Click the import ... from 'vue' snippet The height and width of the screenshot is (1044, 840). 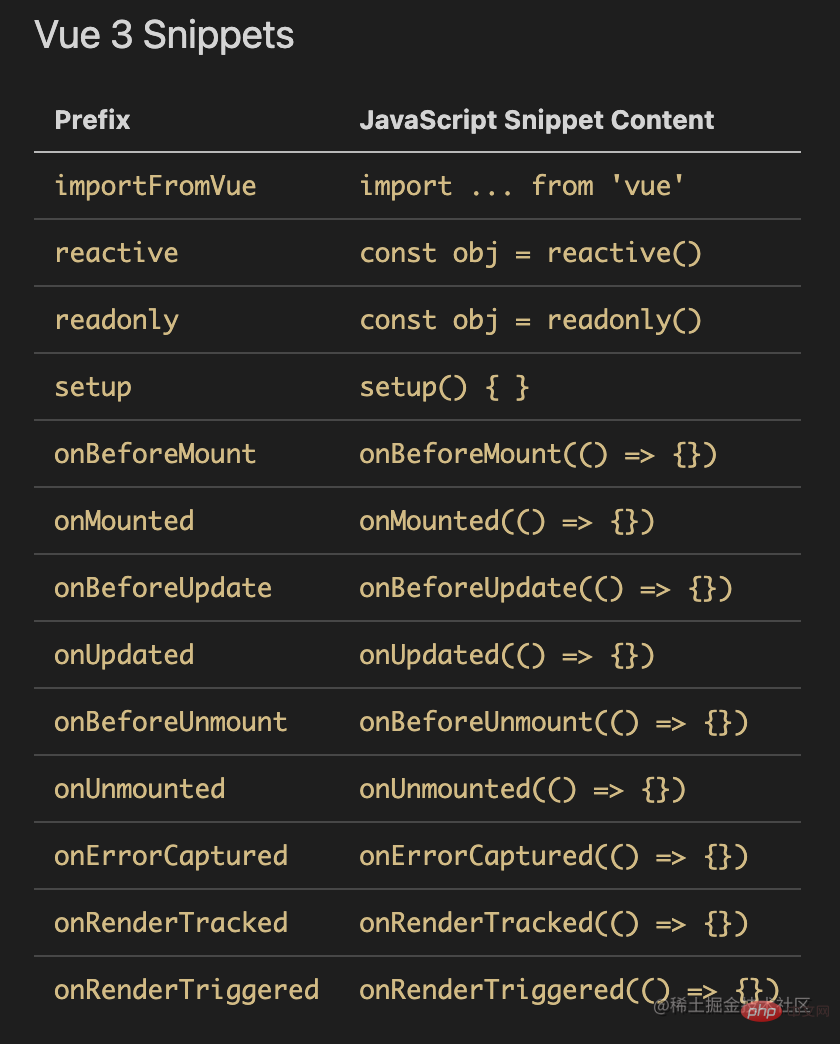(522, 186)
